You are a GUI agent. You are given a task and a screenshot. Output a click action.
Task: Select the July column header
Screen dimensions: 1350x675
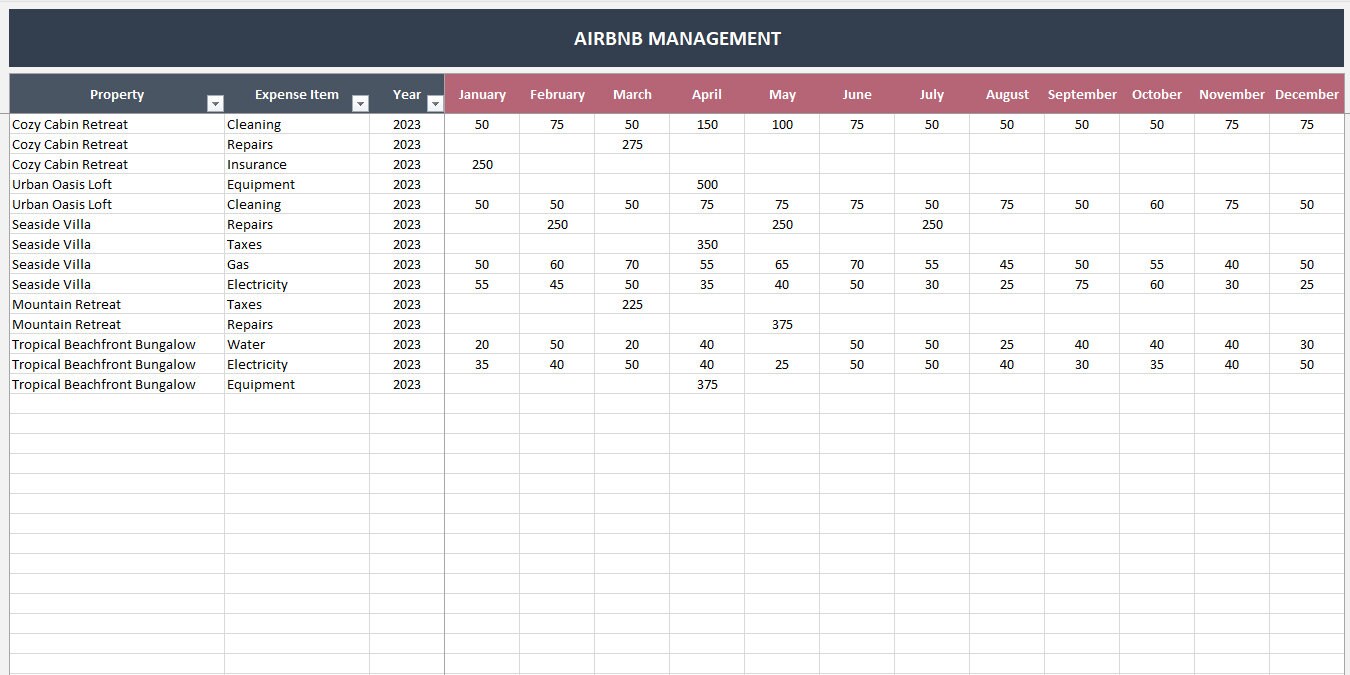[932, 94]
